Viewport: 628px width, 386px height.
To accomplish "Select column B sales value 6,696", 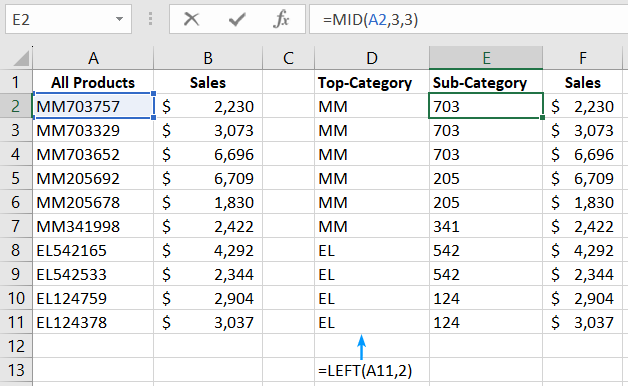I will click(208, 154).
